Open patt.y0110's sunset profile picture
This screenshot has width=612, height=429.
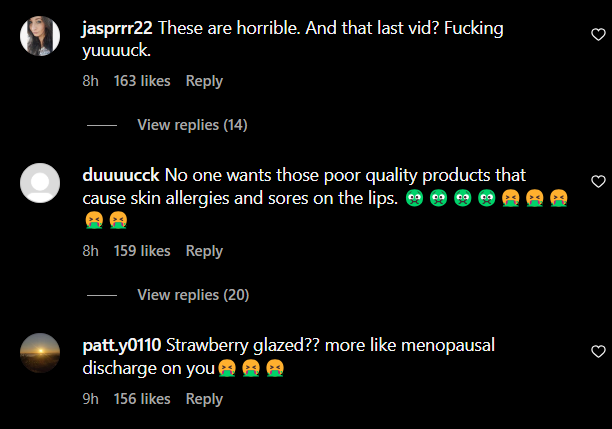[x=40, y=353]
